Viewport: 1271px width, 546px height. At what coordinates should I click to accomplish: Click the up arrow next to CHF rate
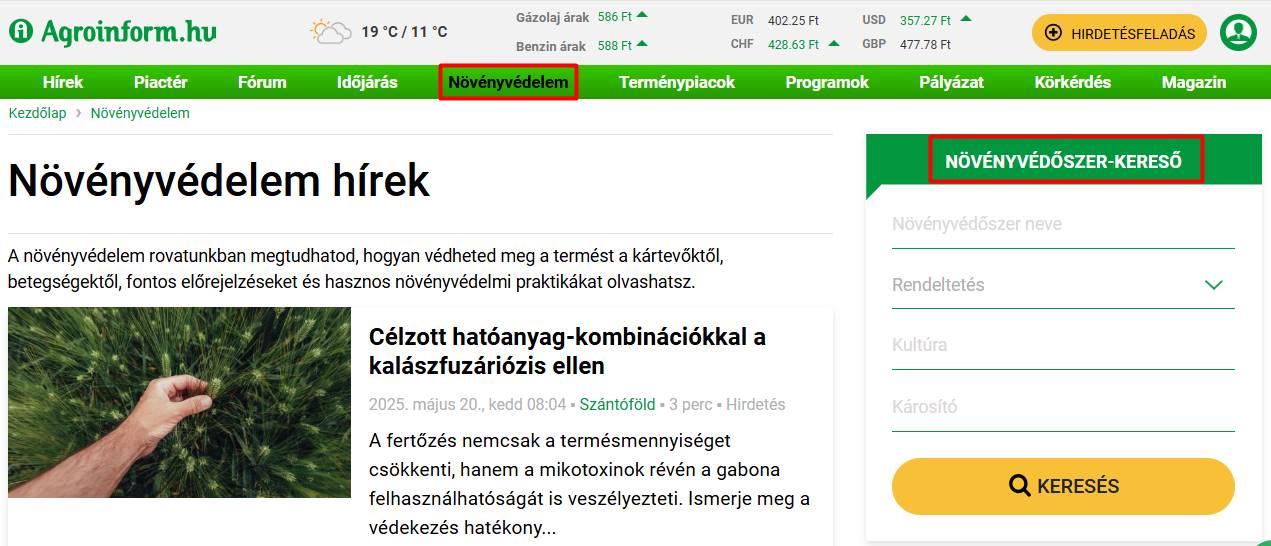pyautogui.click(x=834, y=43)
